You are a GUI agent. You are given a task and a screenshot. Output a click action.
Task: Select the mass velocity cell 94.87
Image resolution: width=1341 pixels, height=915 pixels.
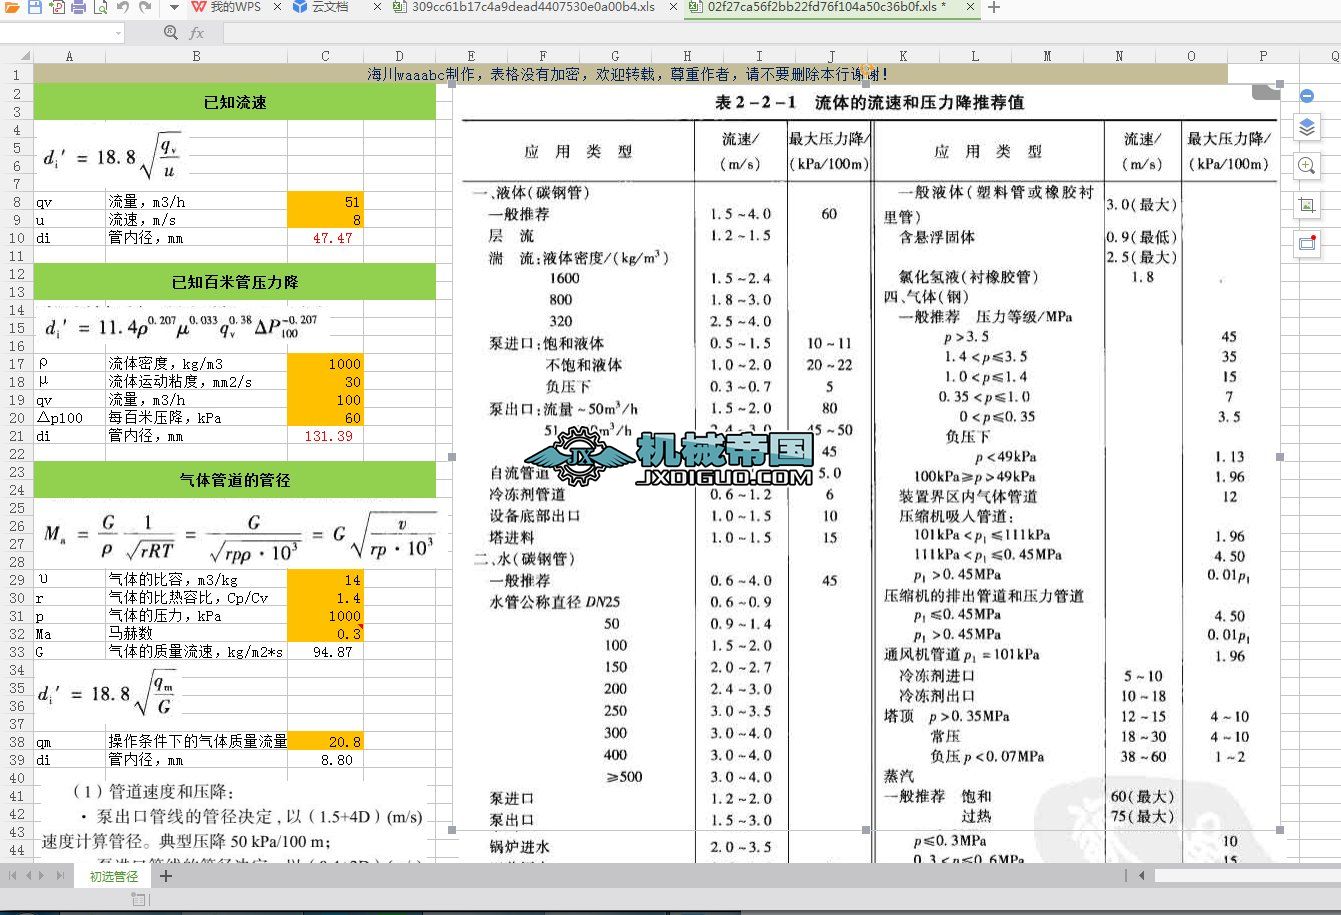coord(325,652)
